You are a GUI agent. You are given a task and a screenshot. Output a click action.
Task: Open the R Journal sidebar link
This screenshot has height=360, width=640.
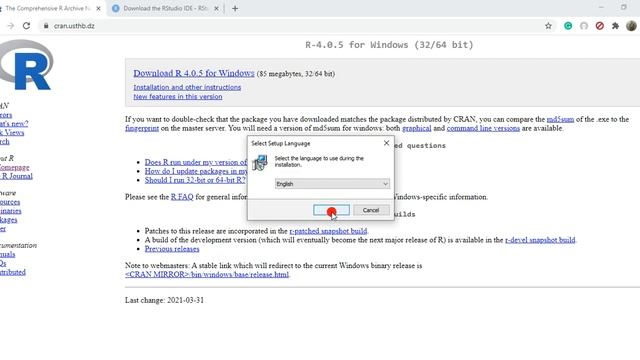point(16,176)
